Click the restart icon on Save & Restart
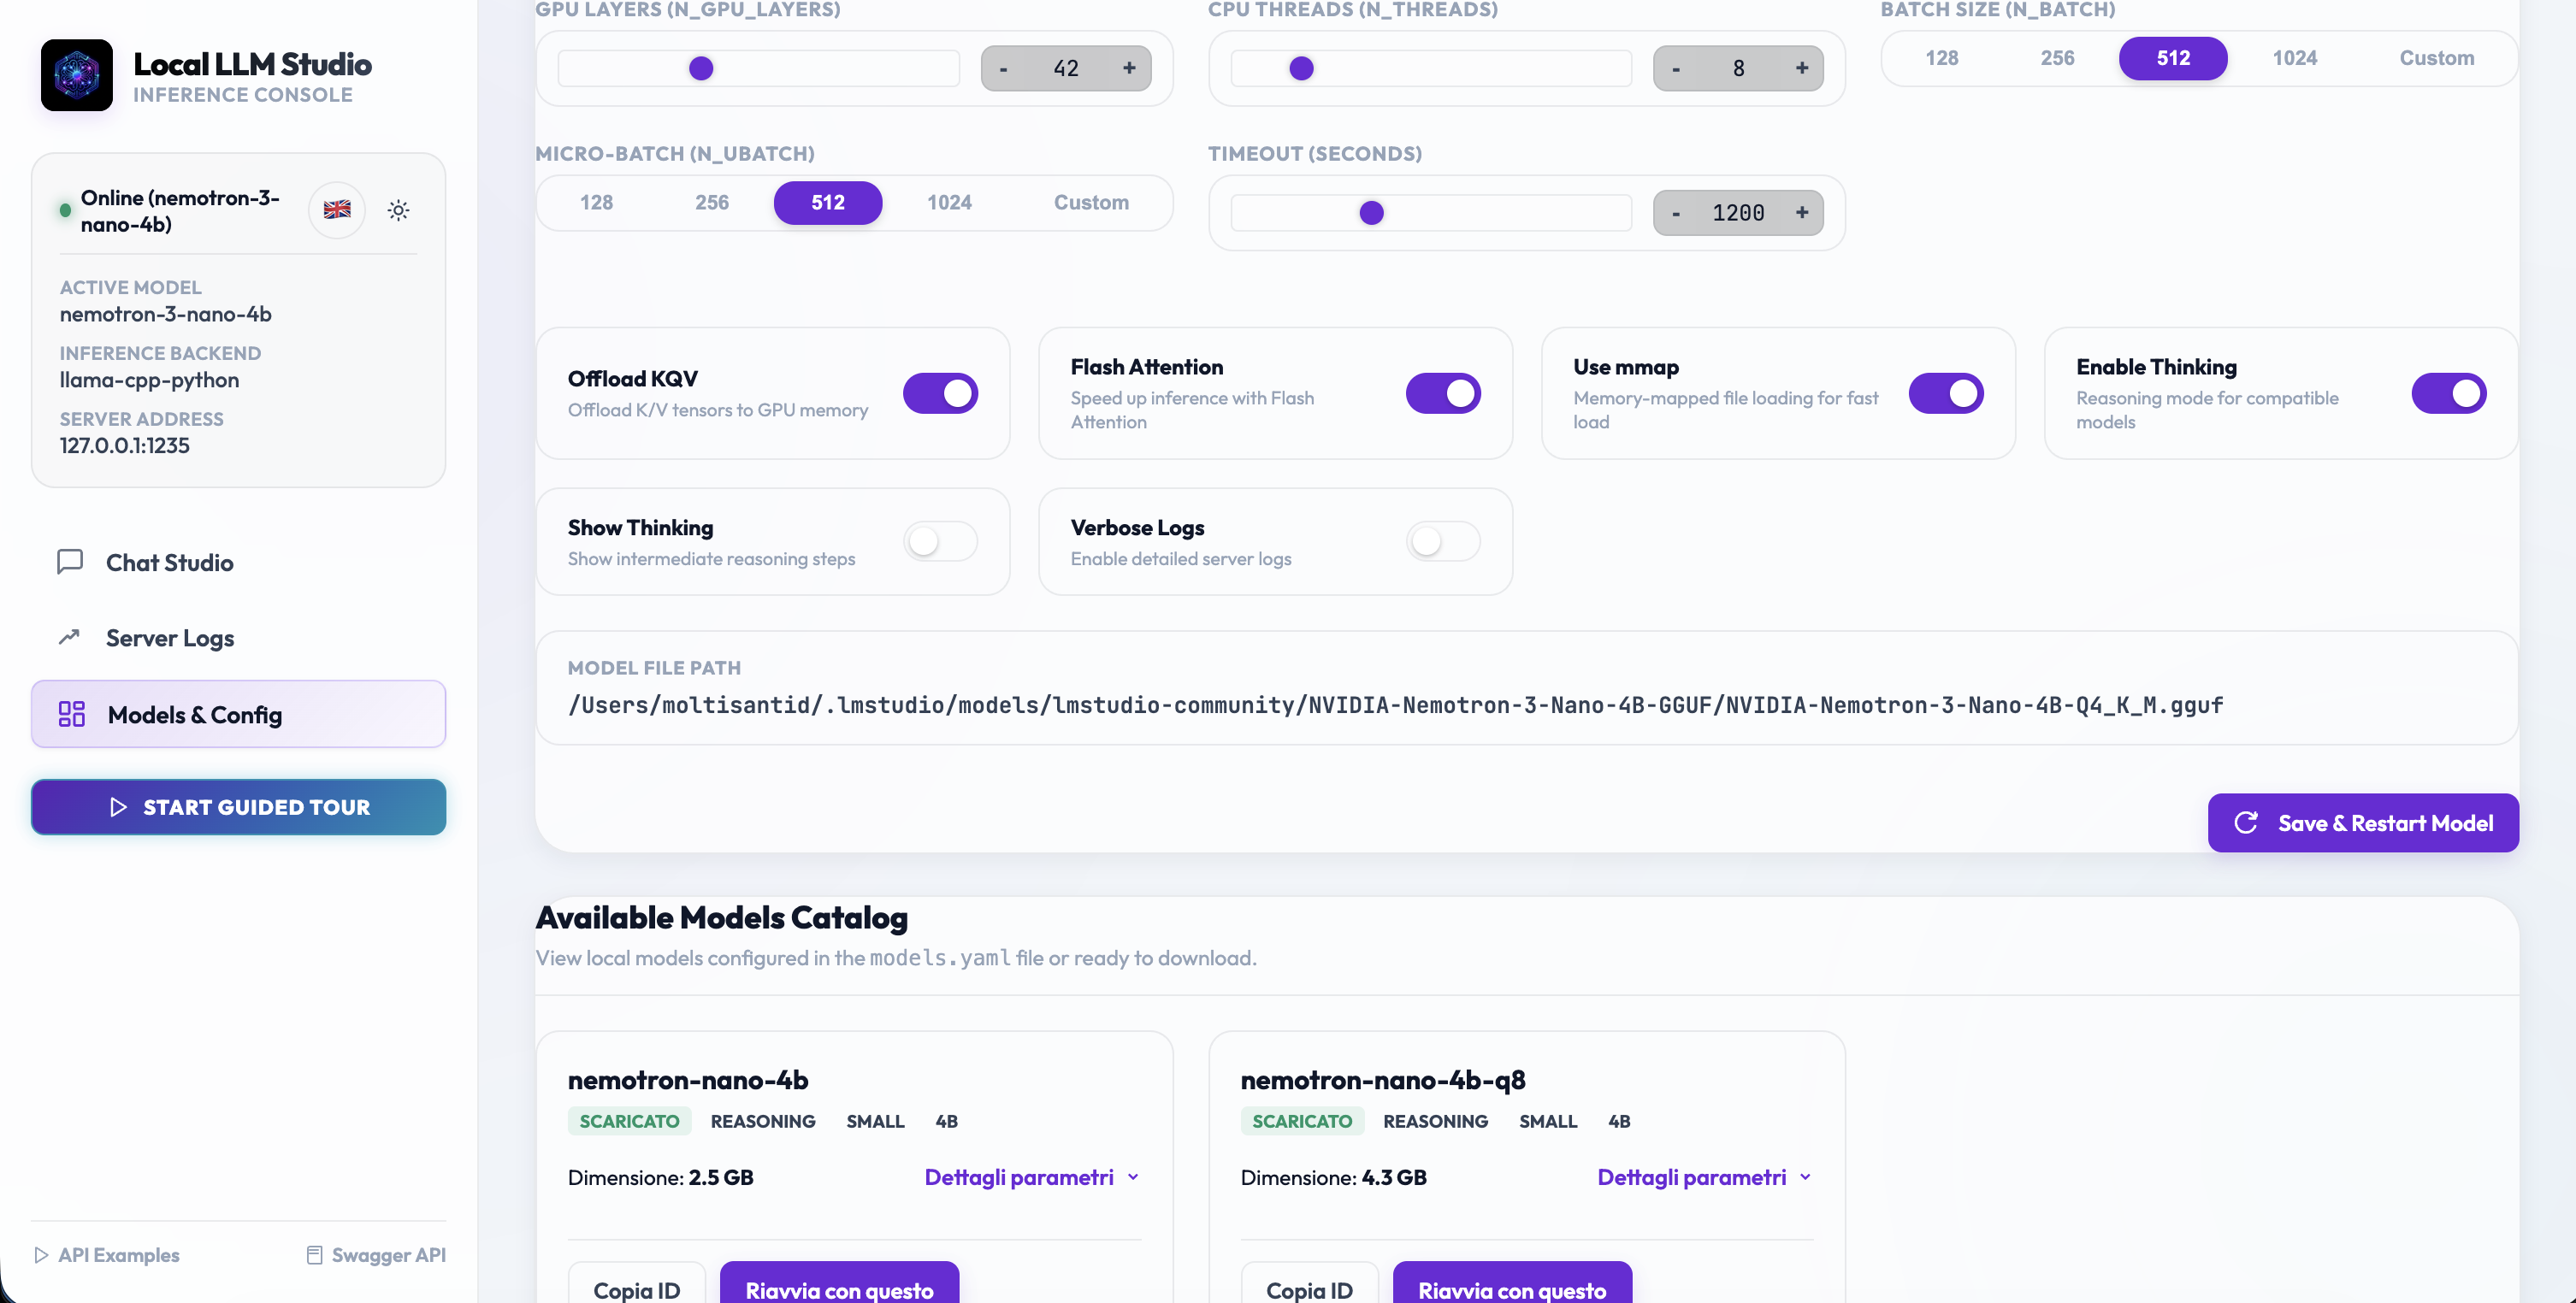Screen dimensions: 2576x1303 (2246, 822)
